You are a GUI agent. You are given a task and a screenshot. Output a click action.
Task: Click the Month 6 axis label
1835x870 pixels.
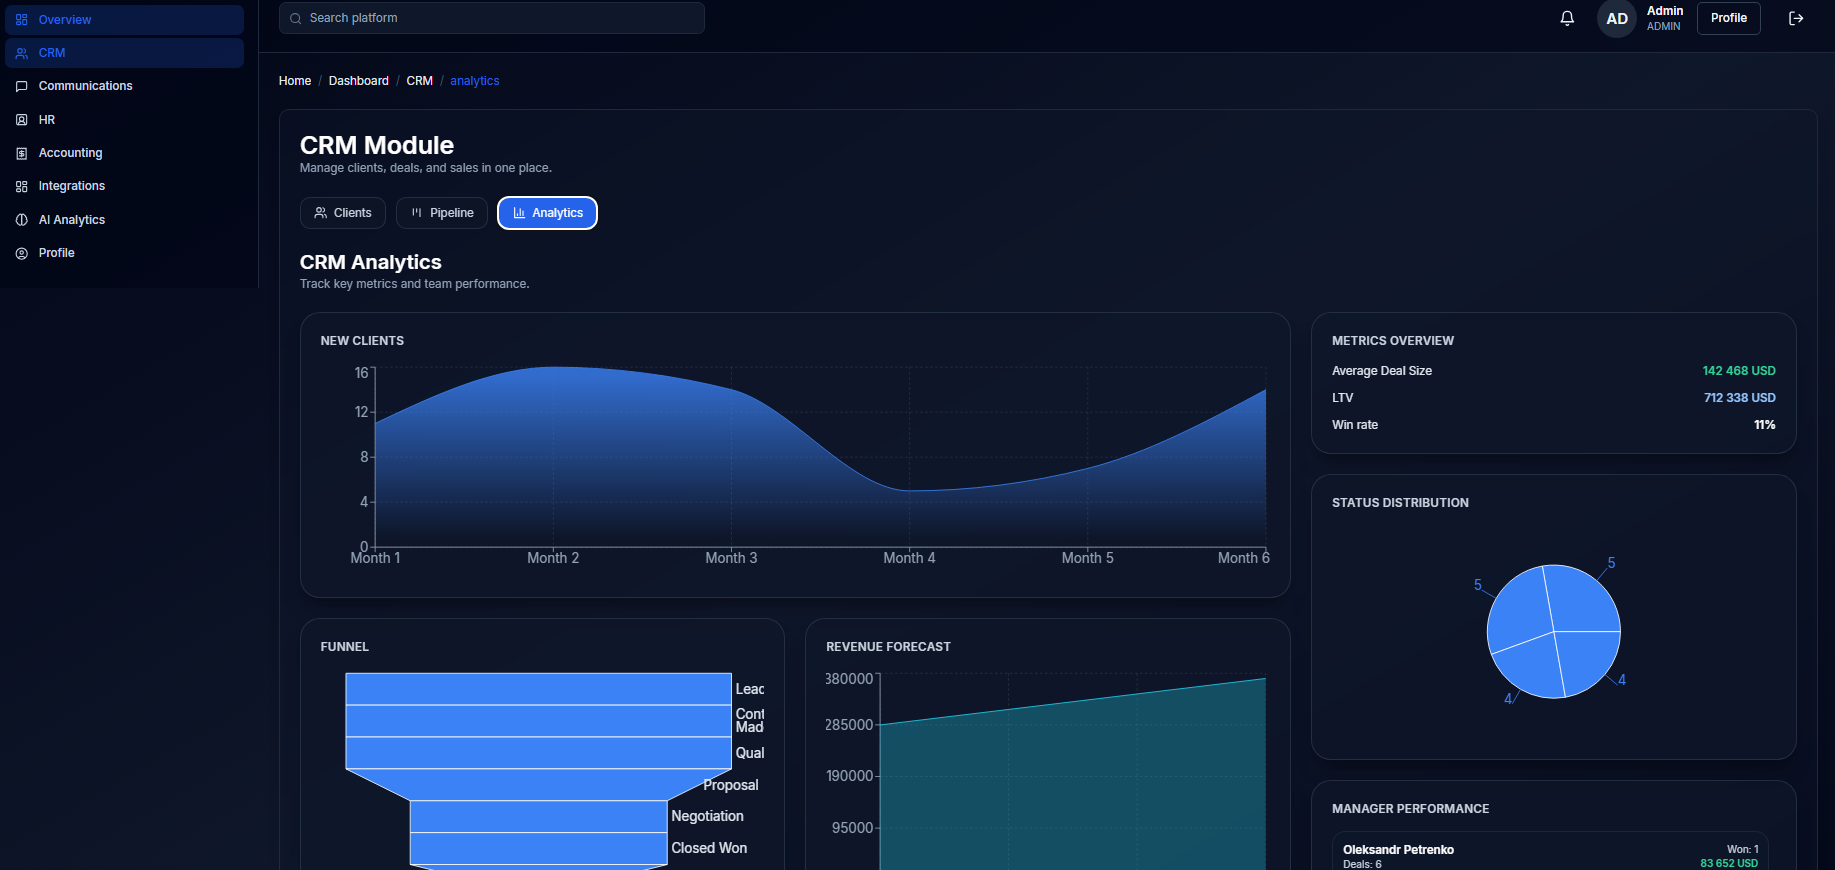point(1243,558)
